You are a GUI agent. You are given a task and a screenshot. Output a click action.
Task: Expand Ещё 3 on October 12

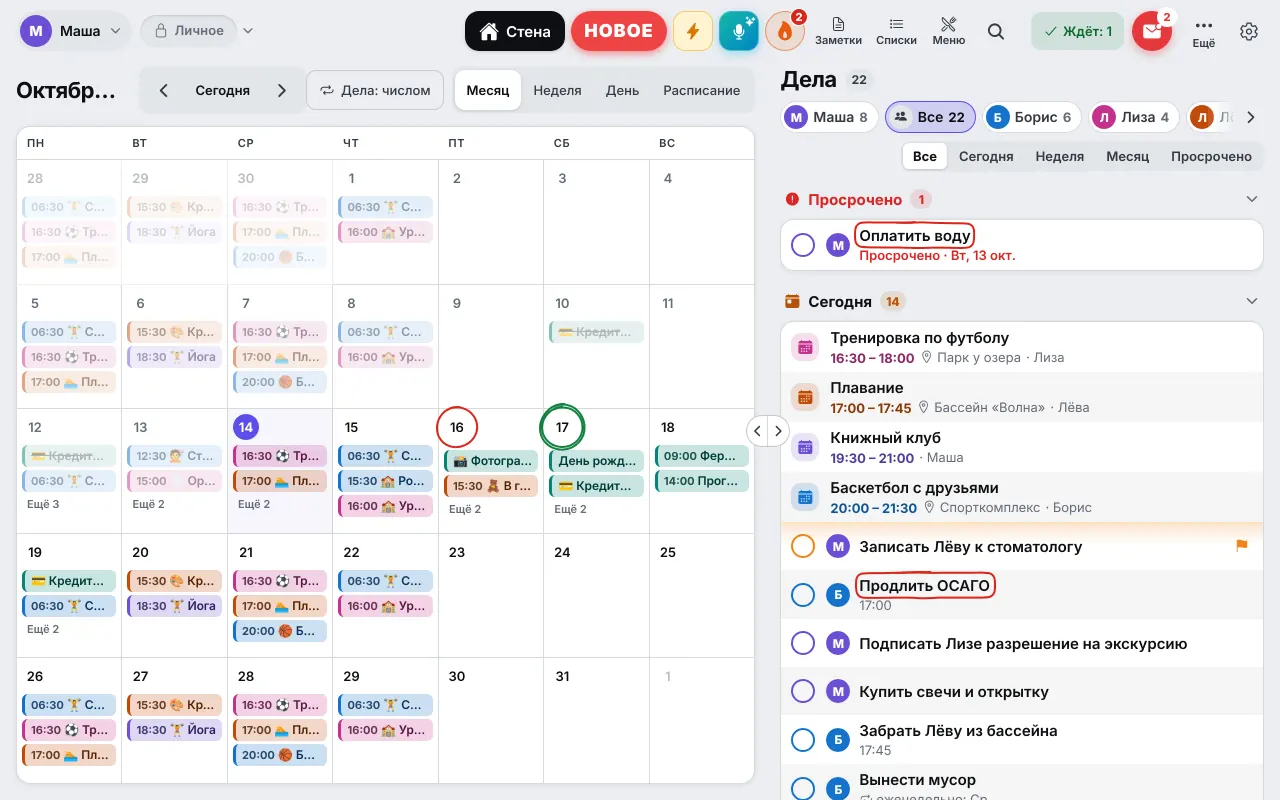coord(43,504)
